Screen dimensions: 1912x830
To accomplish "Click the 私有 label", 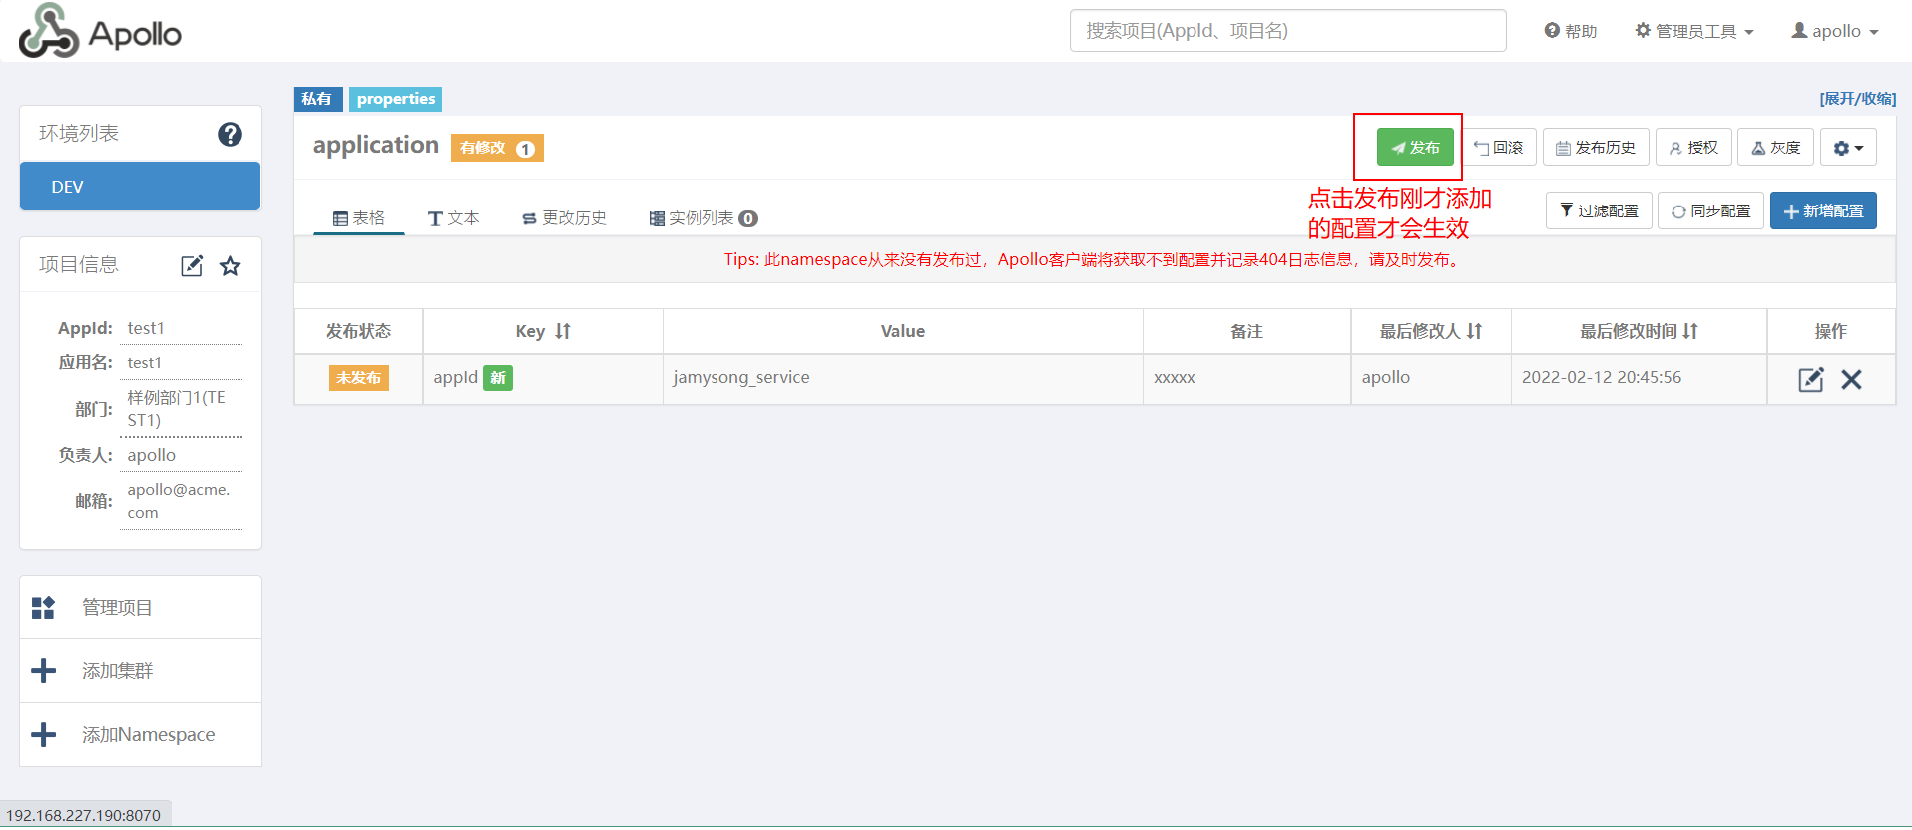I will [x=317, y=99].
